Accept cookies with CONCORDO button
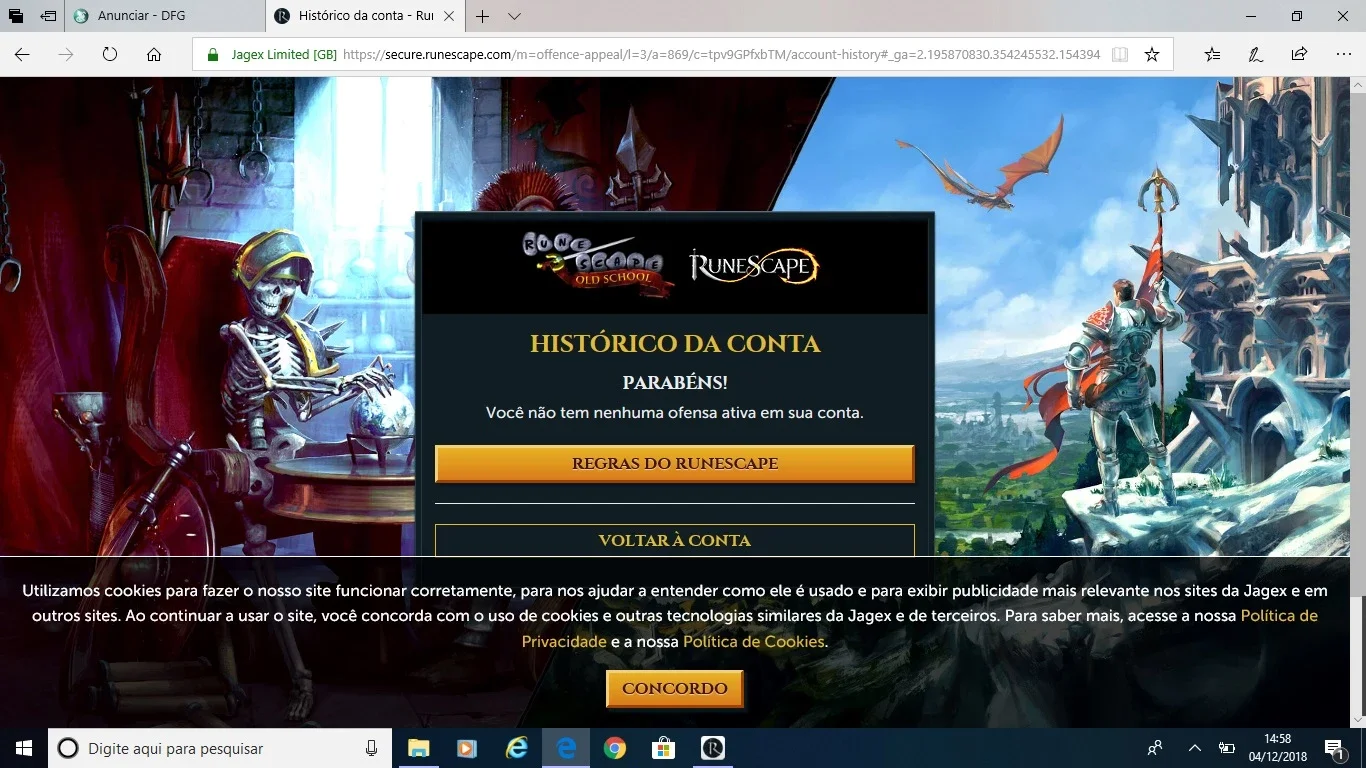 [675, 689]
